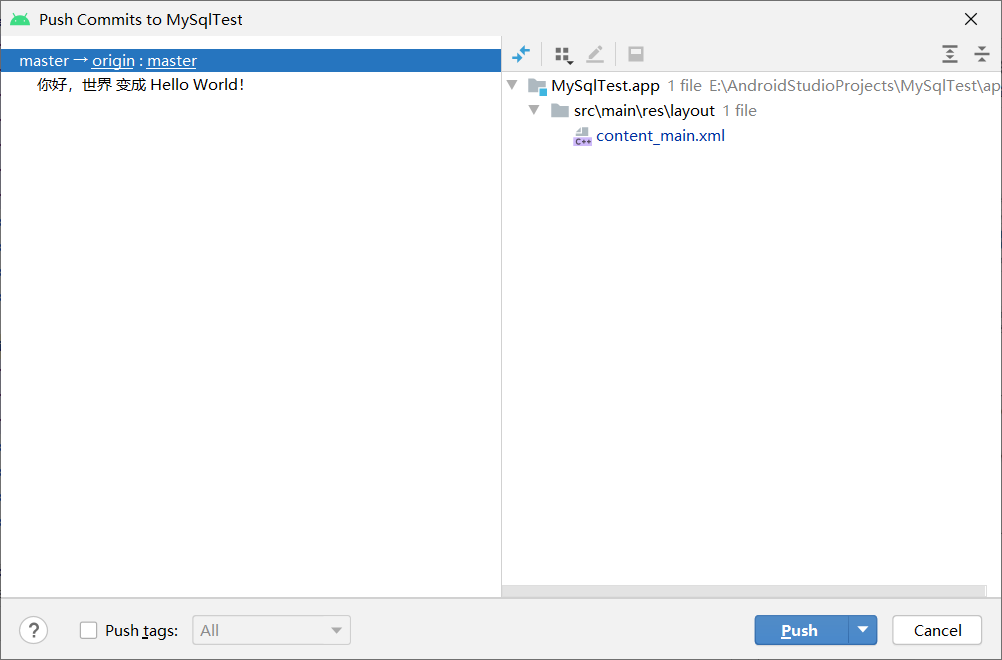Screen dimensions: 1002x660
Task: Select the Edit Source pencil icon
Action: pyautogui.click(x=595, y=54)
